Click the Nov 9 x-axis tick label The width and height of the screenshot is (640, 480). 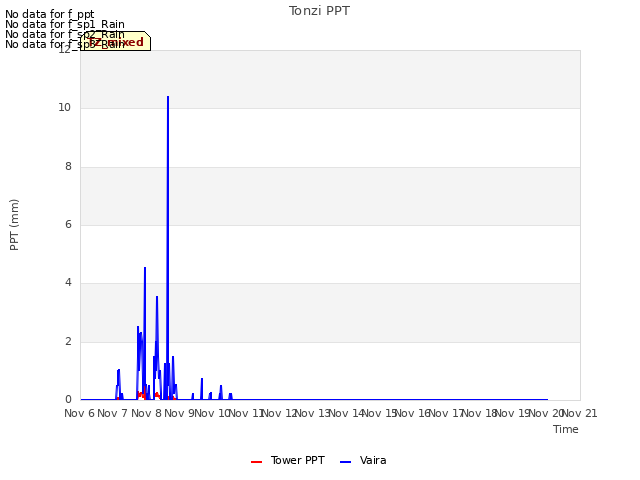[180, 413]
